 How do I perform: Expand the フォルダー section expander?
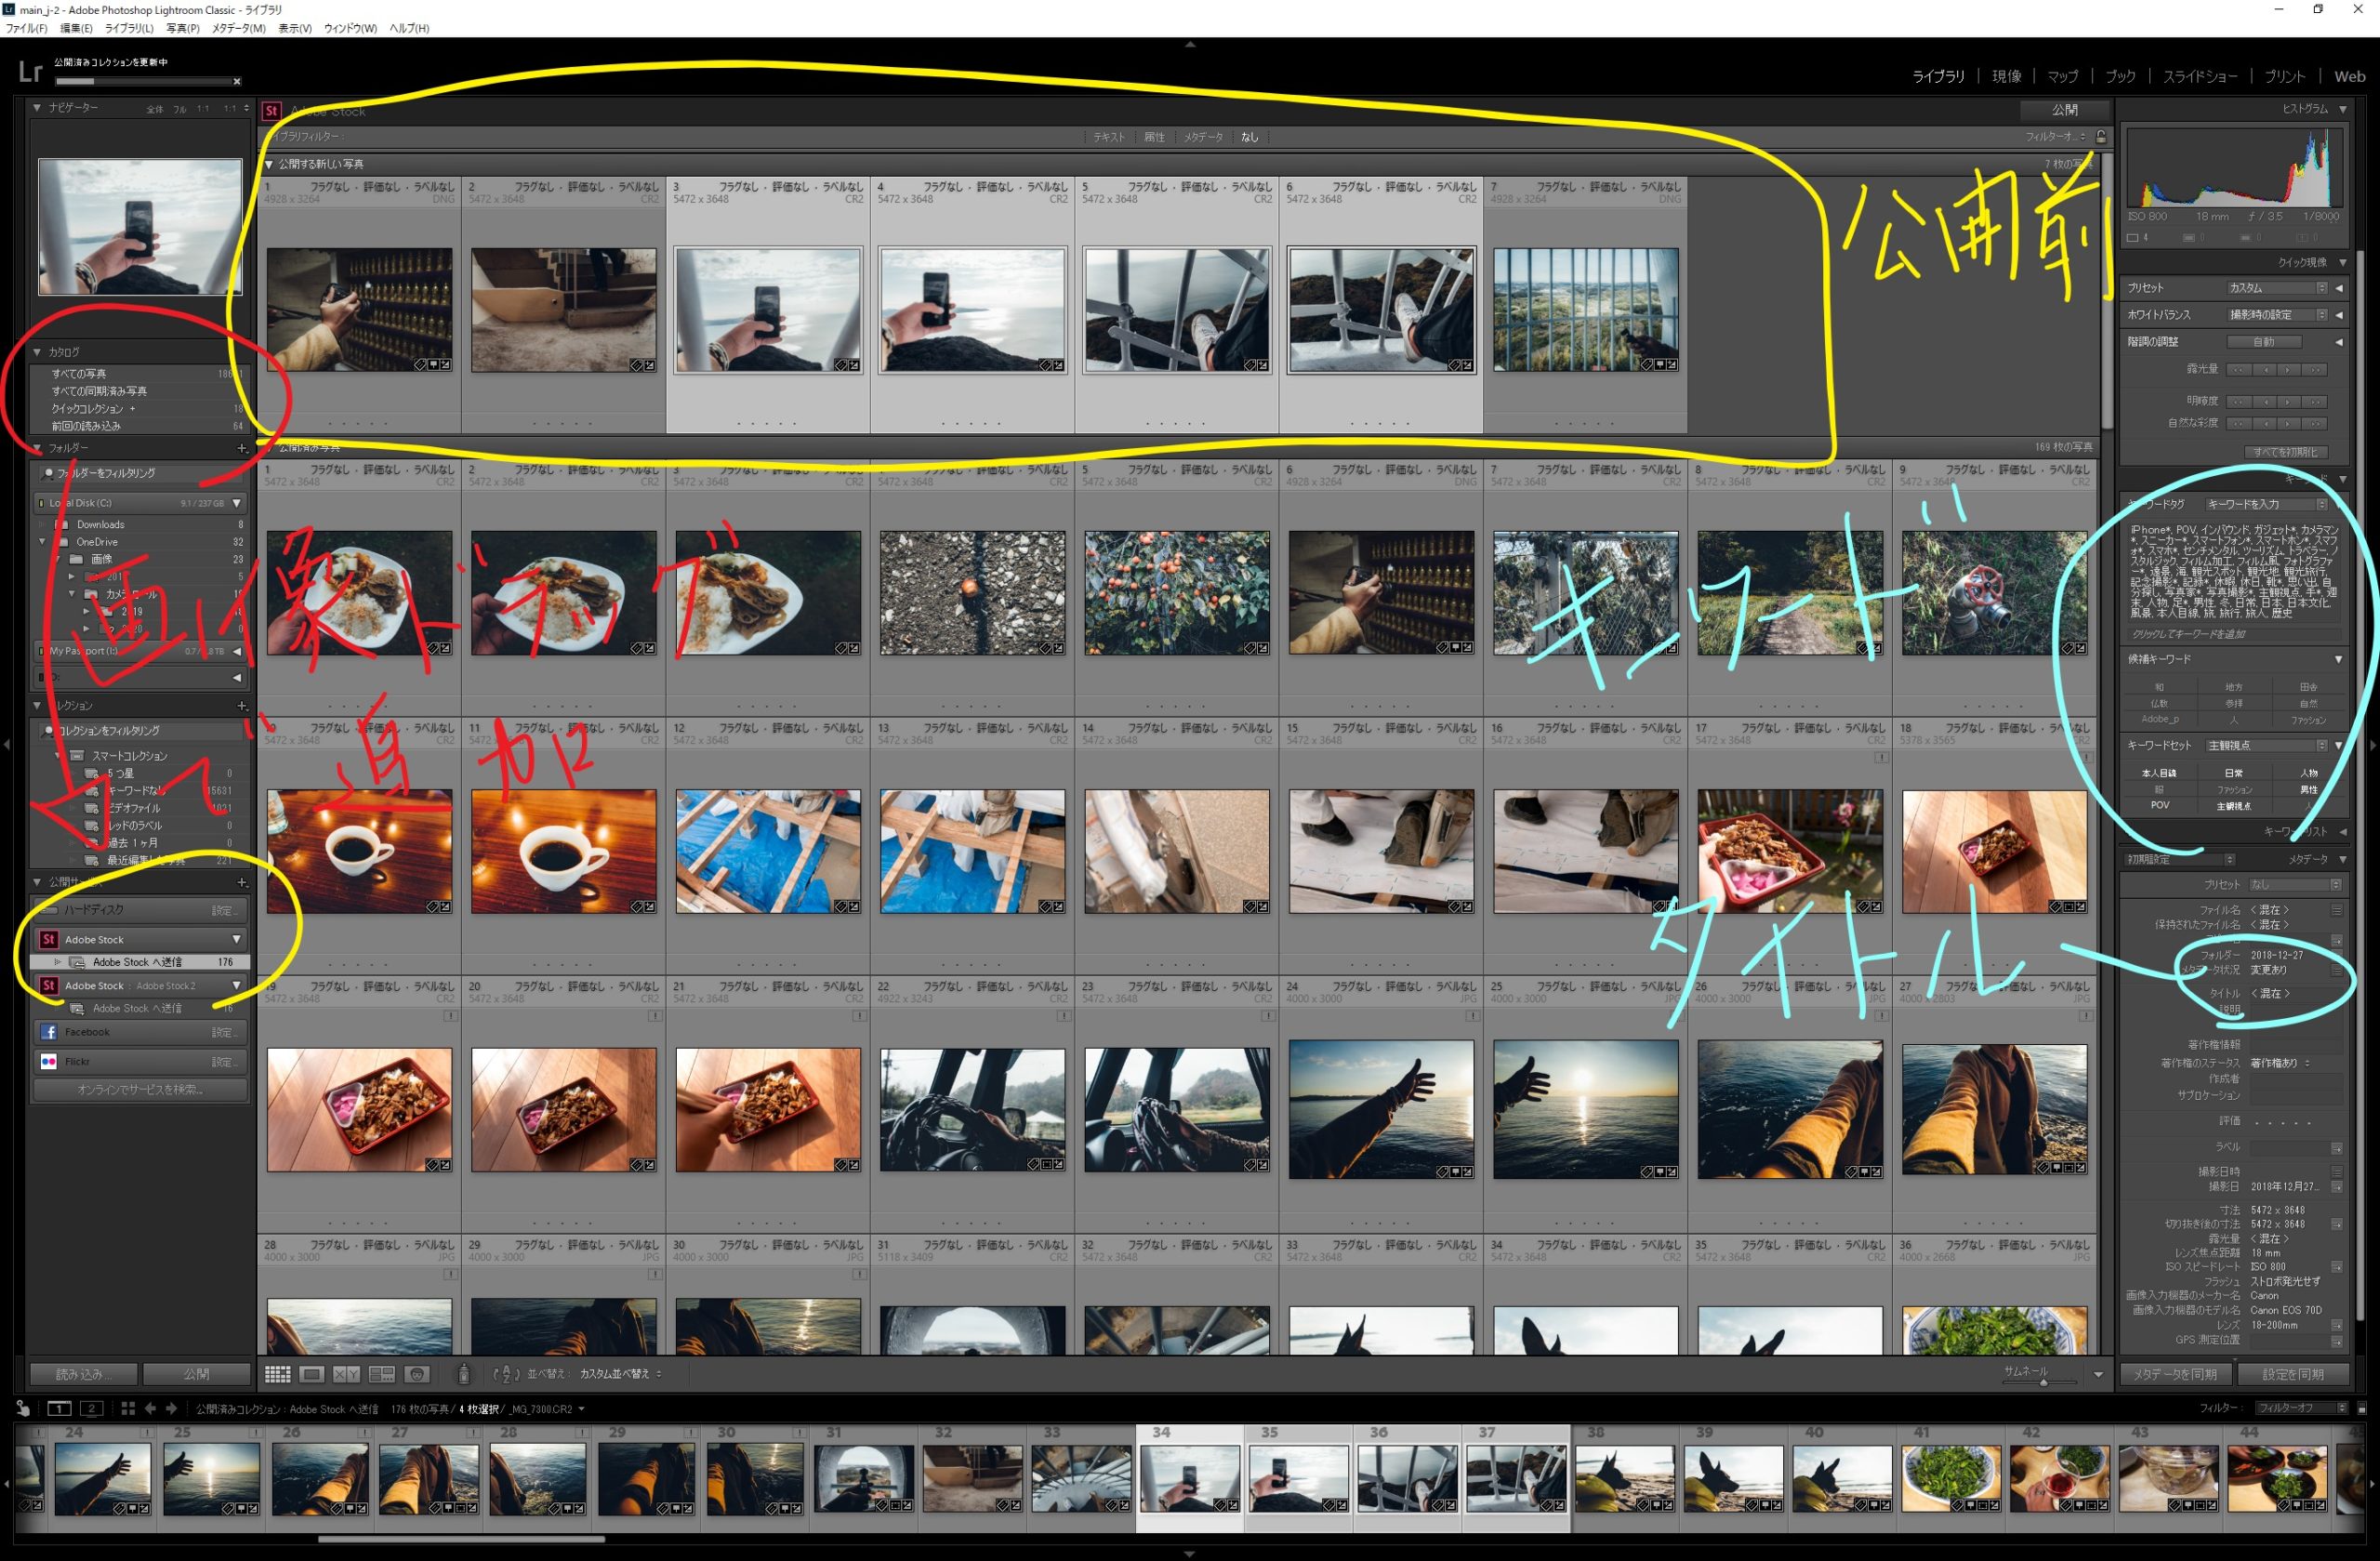coord(33,449)
